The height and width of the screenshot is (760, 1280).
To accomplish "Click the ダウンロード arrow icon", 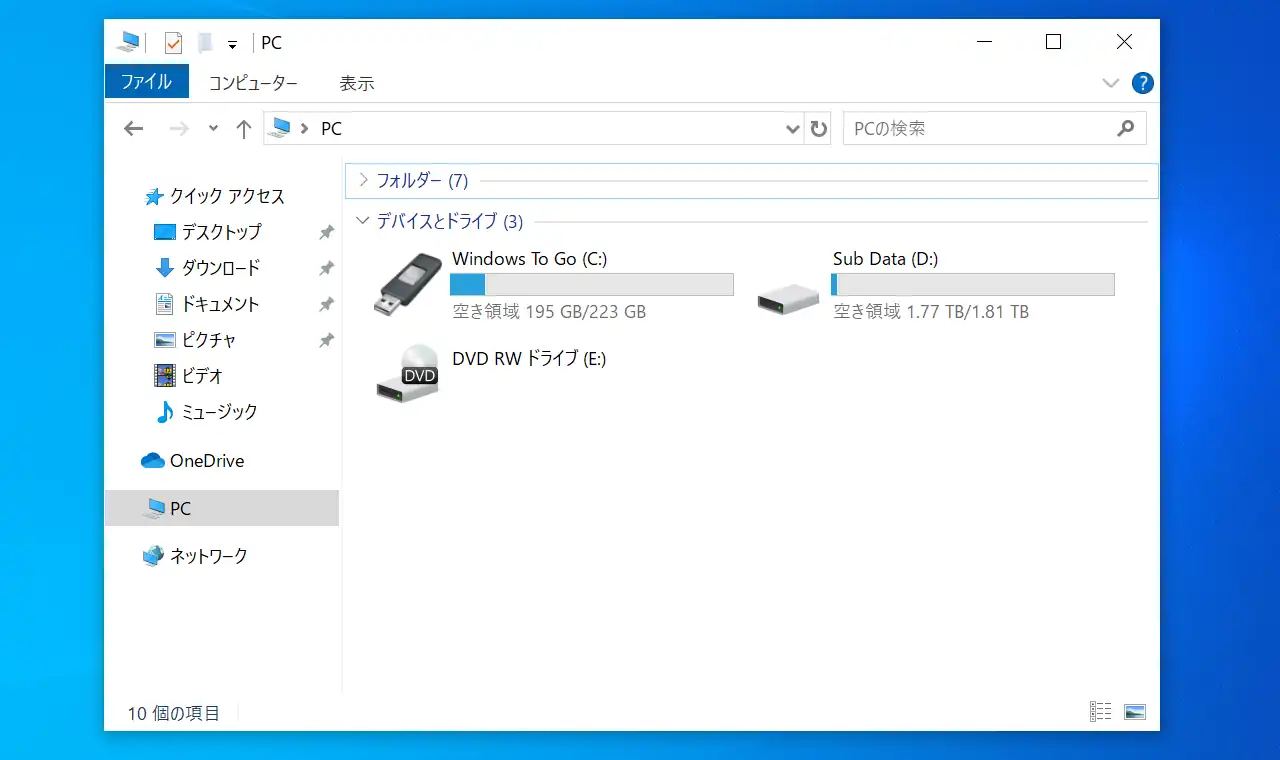I will point(165,268).
